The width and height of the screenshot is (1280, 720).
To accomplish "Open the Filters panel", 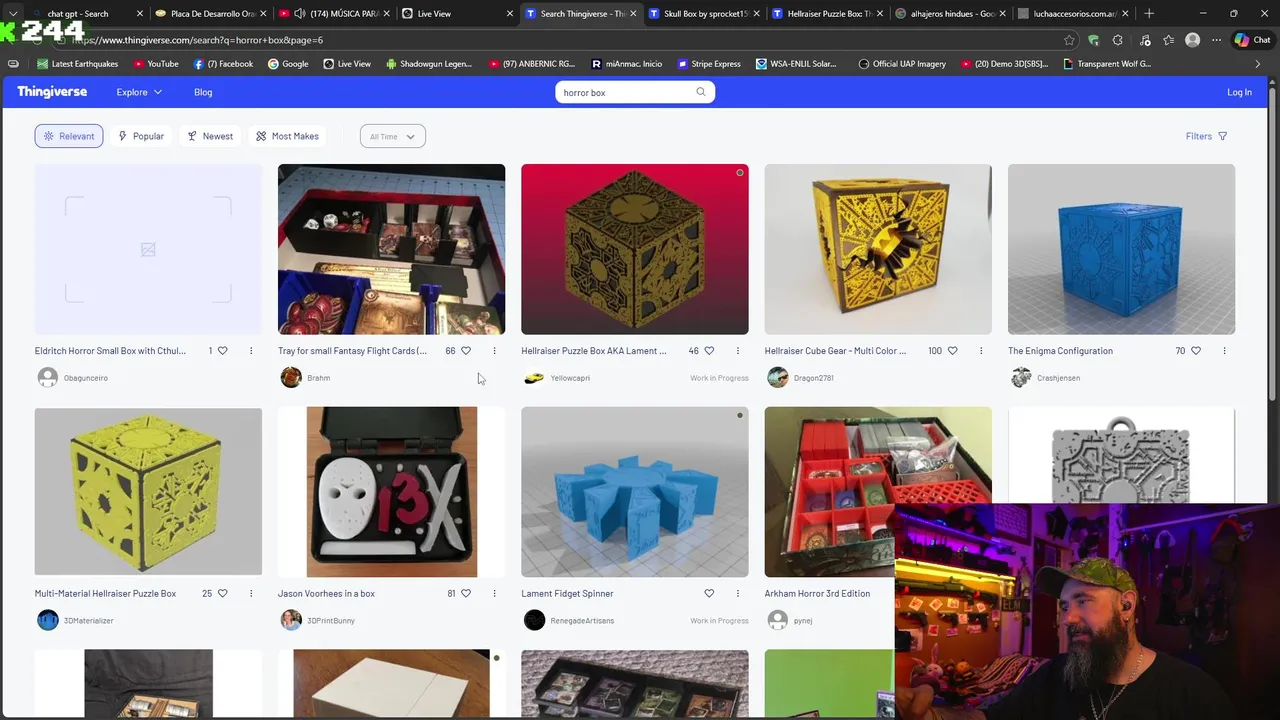I will 1207,136.
